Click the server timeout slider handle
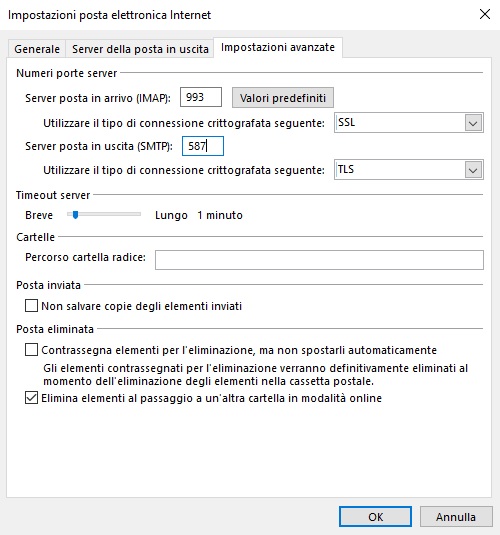The image size is (500, 535). tap(75, 215)
